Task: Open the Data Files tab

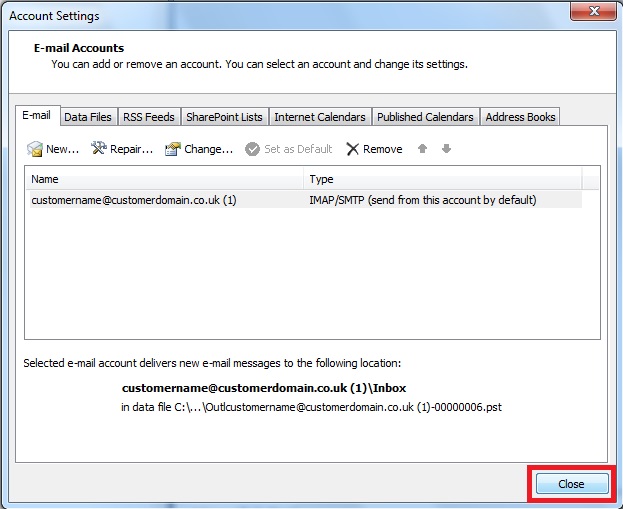Action: (88, 117)
